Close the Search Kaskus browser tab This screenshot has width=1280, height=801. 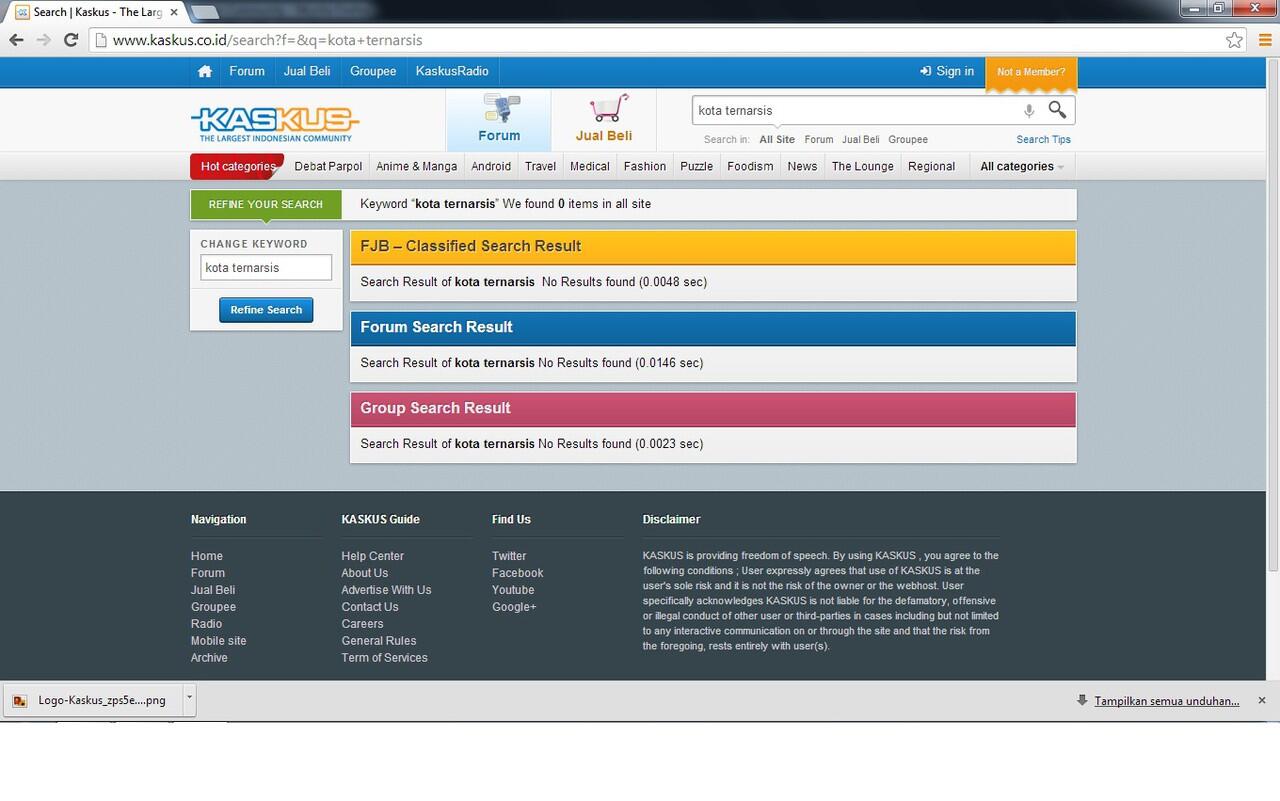pos(174,12)
